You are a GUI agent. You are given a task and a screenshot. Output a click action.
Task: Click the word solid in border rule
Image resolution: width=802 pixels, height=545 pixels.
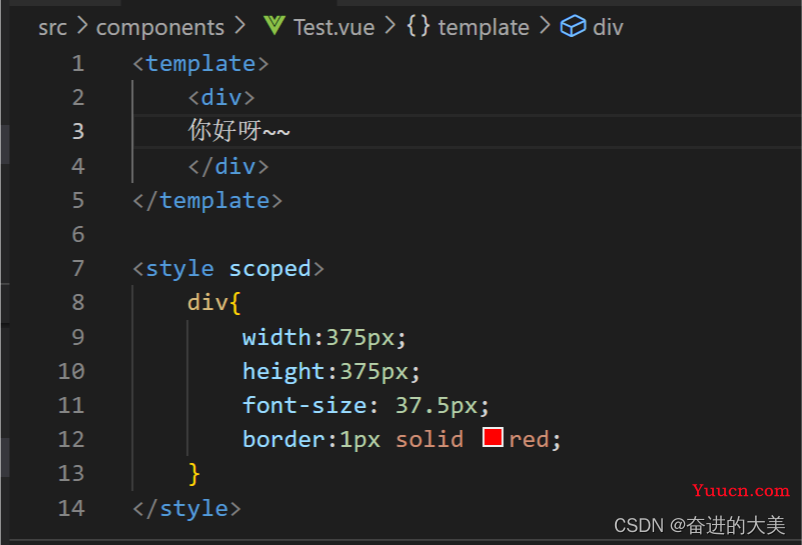[x=430, y=440]
